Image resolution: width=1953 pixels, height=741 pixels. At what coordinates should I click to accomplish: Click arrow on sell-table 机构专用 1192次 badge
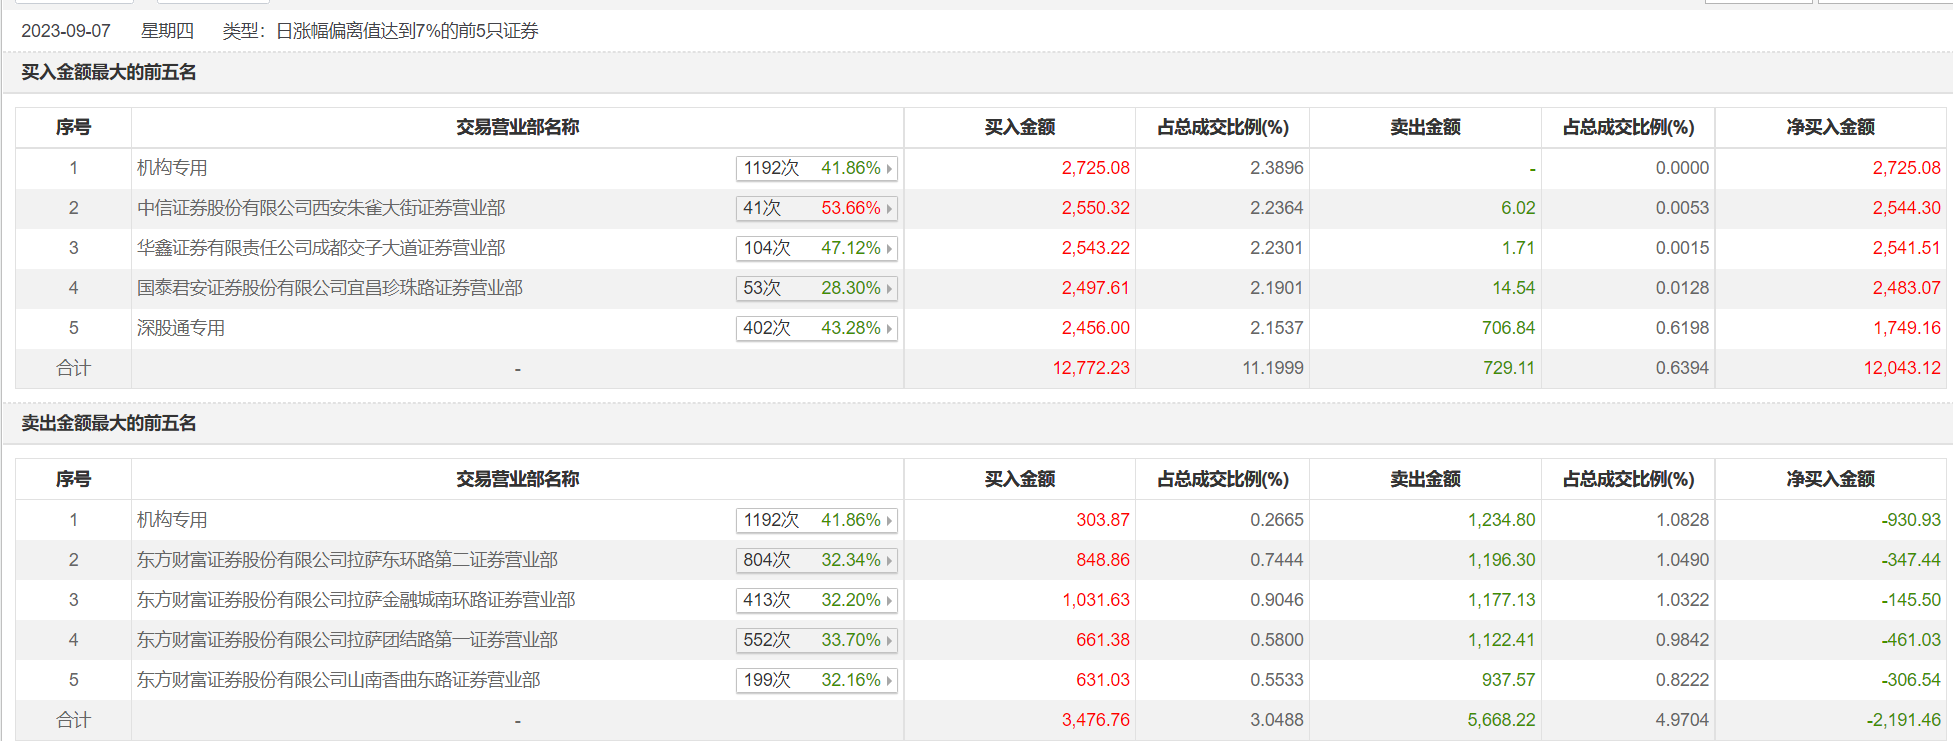(889, 521)
